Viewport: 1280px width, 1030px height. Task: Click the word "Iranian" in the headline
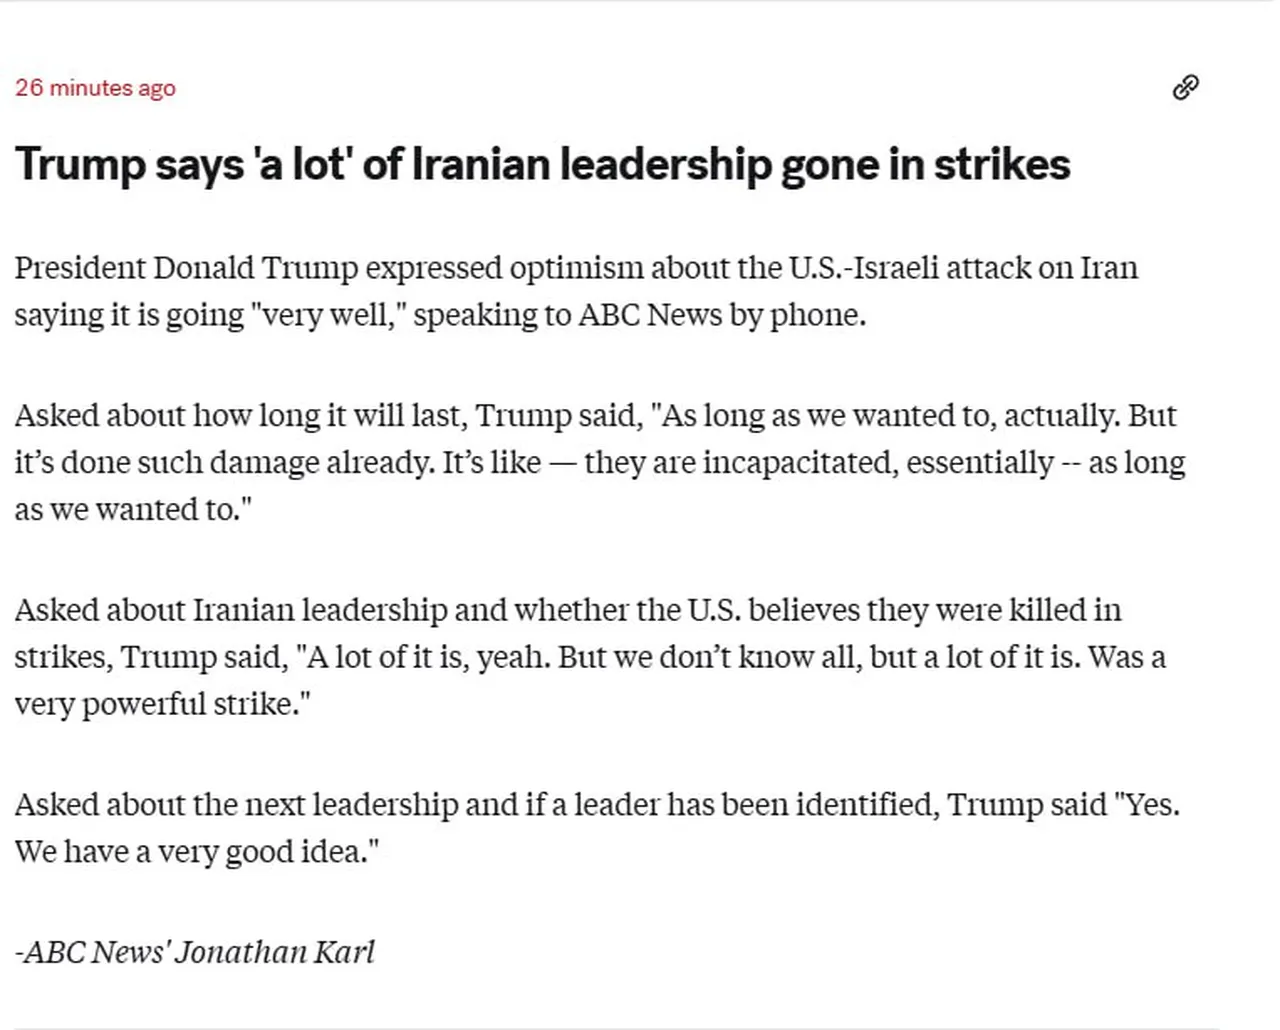click(480, 165)
